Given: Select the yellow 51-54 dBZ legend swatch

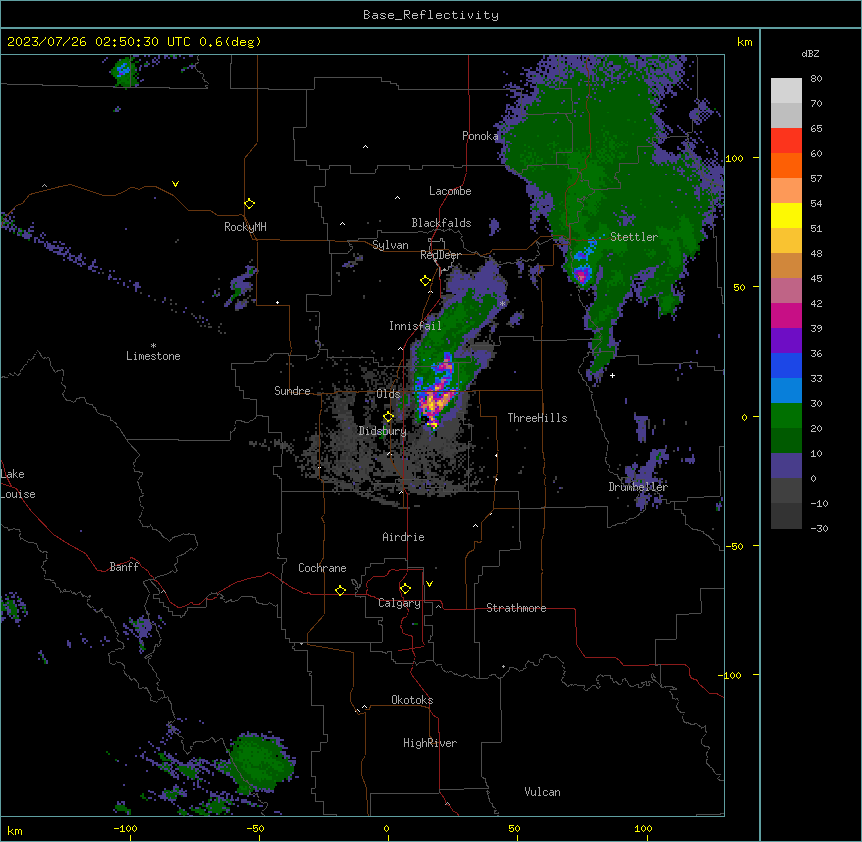Looking at the screenshot, I should 786,215.
